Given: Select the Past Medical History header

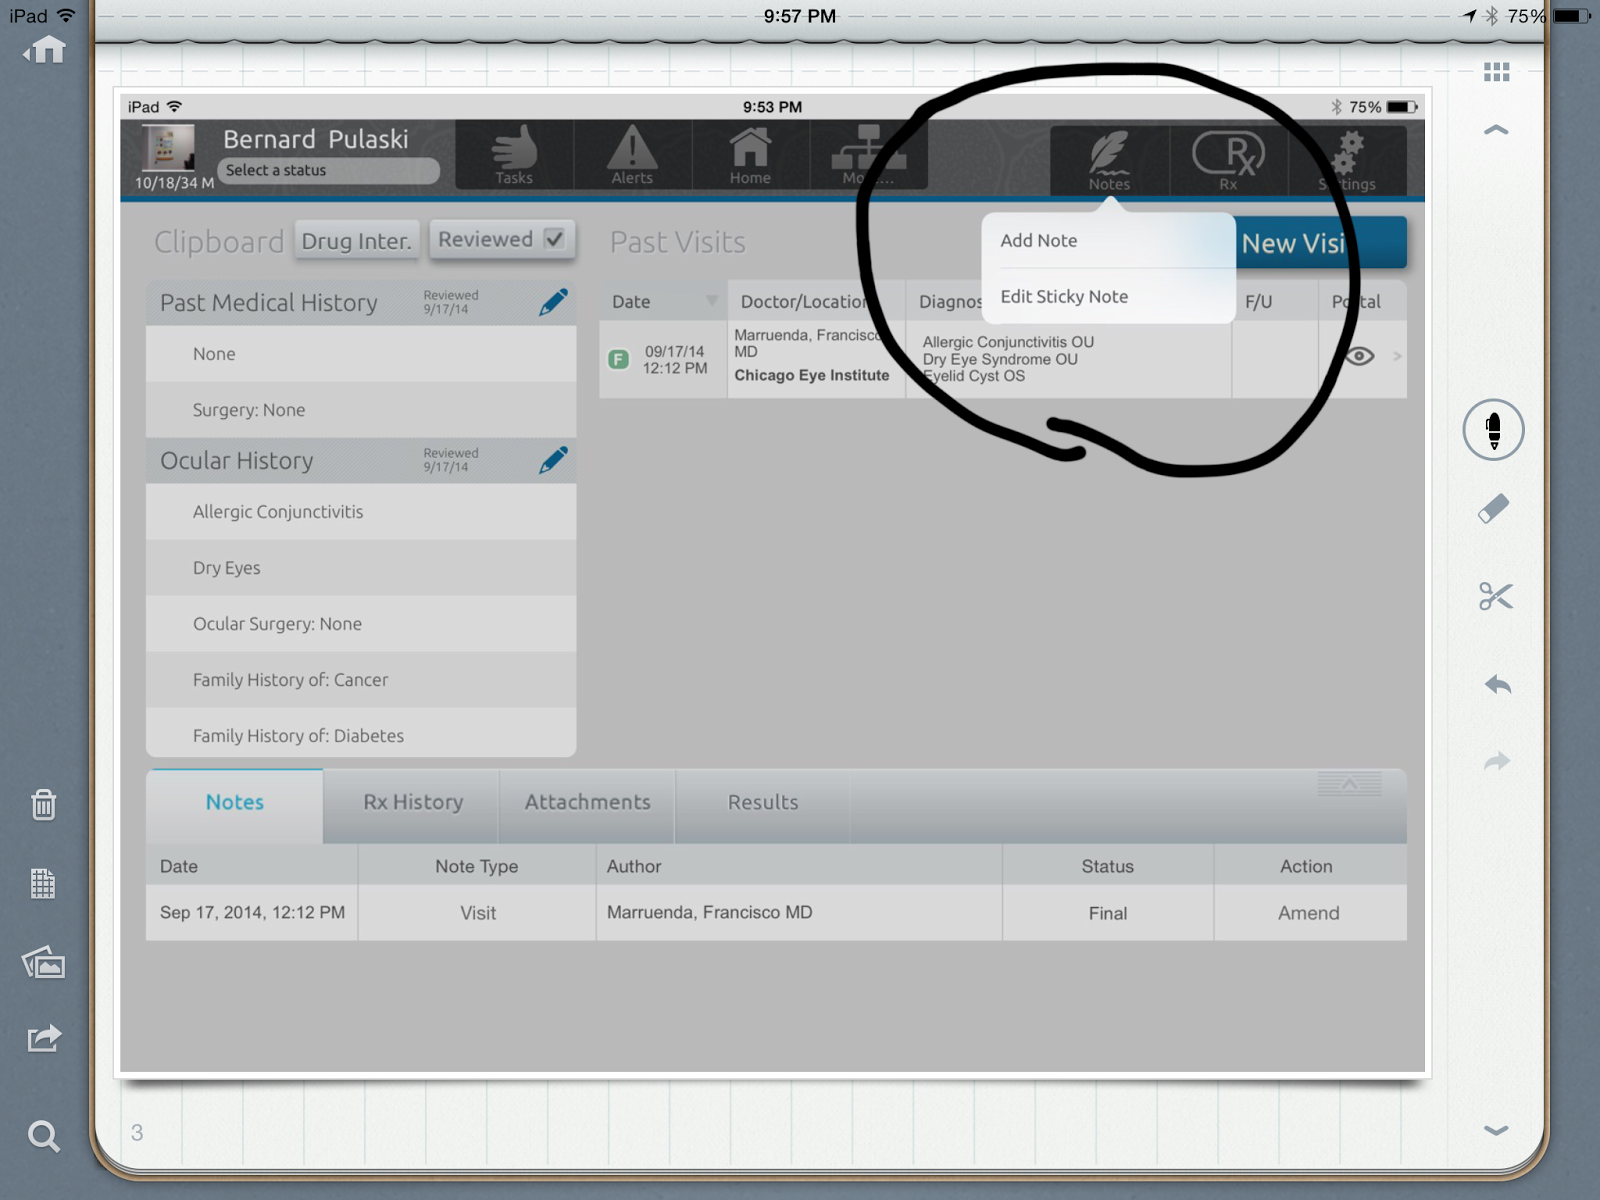Looking at the screenshot, I should [x=361, y=303].
